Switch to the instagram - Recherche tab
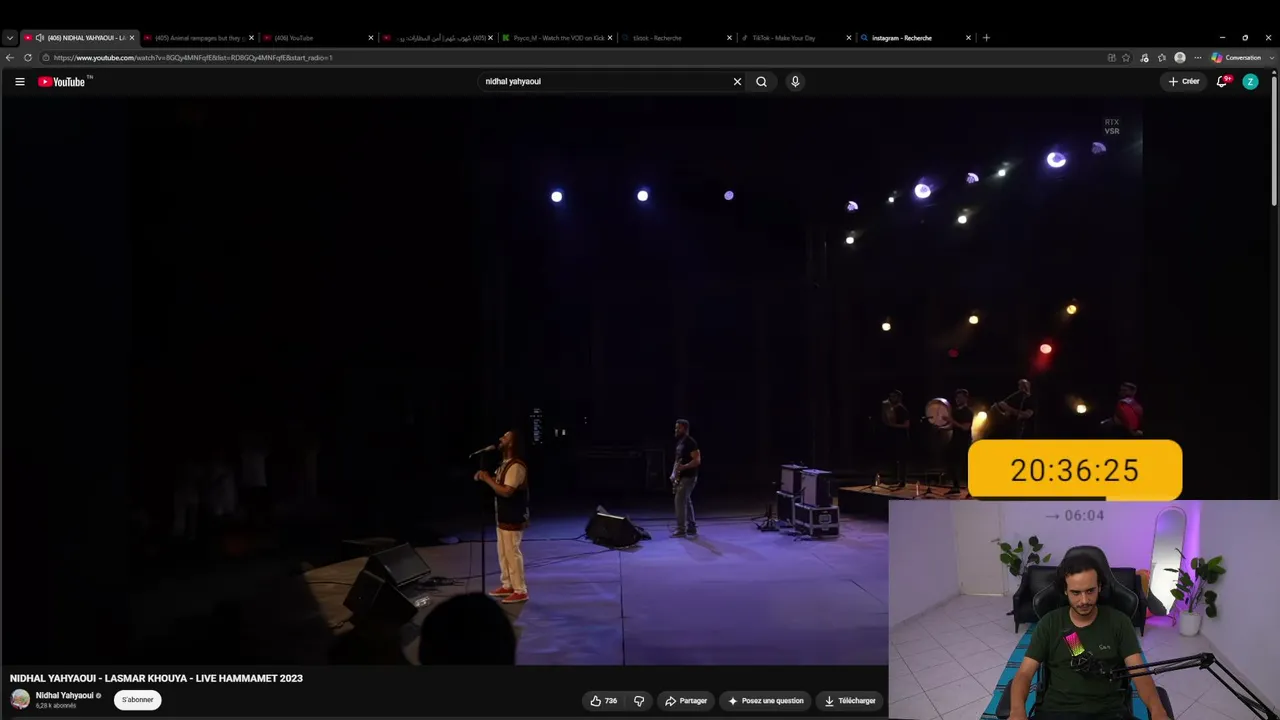The image size is (1280, 720). tap(915, 38)
